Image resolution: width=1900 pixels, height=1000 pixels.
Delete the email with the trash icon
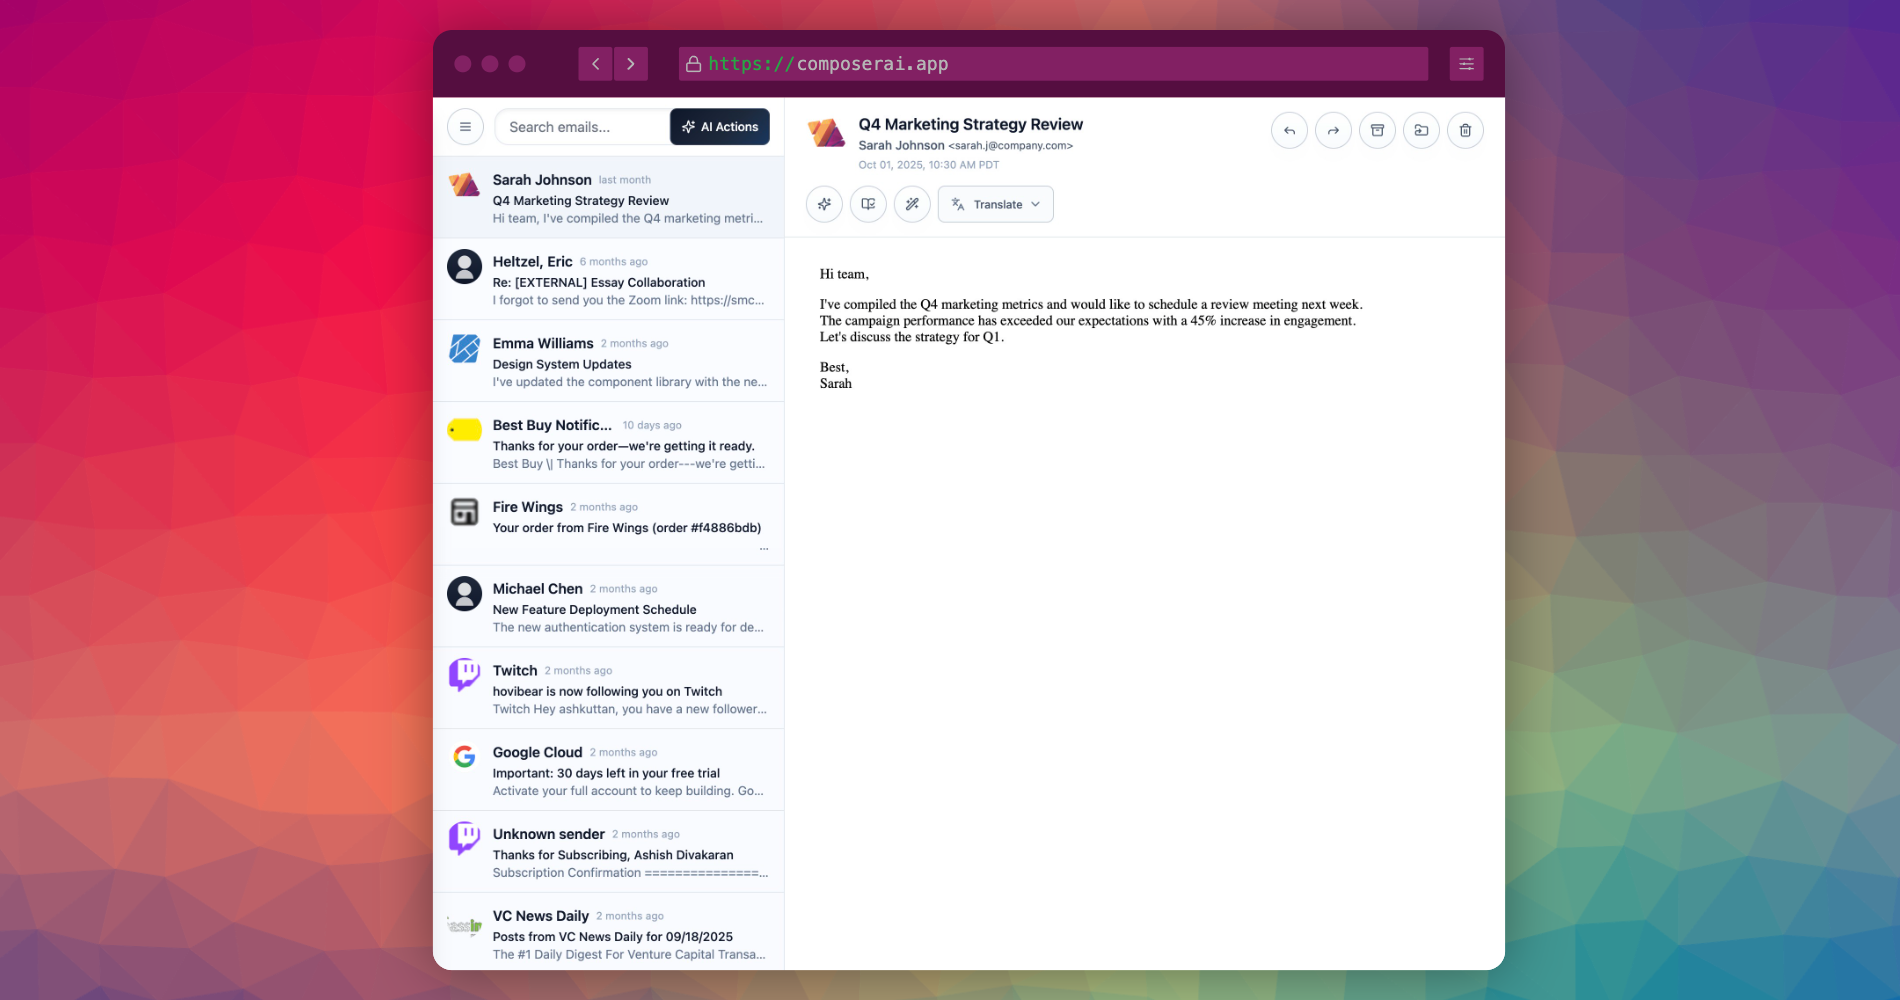coord(1465,130)
